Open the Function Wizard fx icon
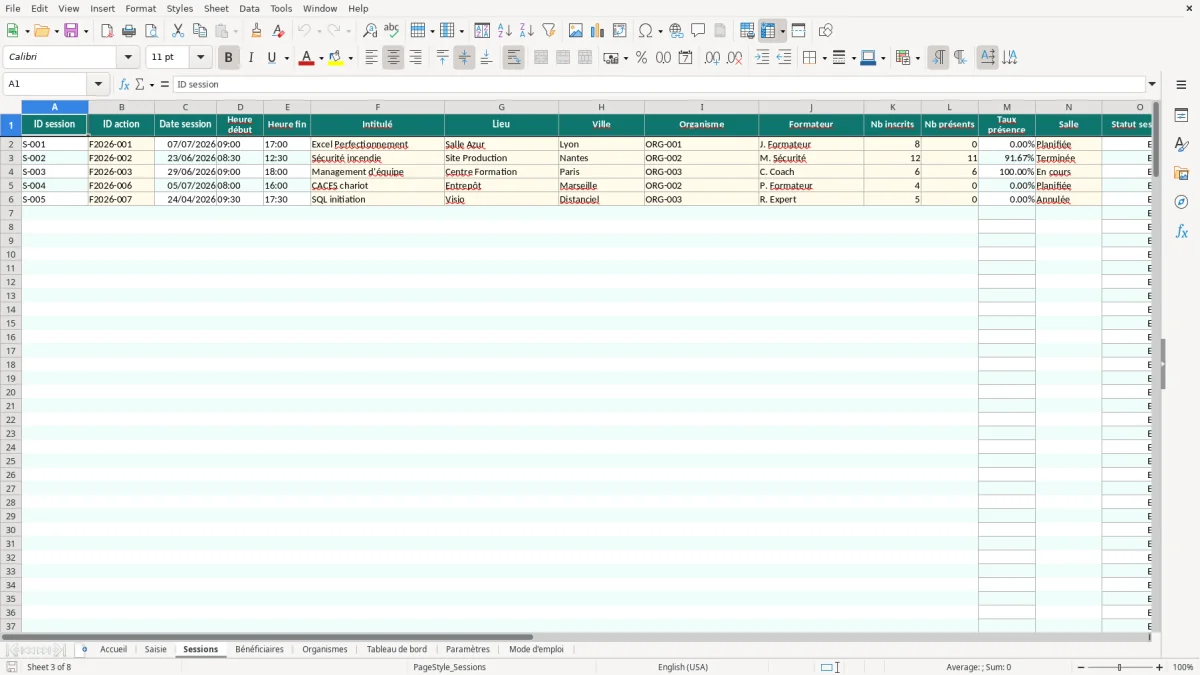This screenshot has height=675, width=1200. click(125, 84)
